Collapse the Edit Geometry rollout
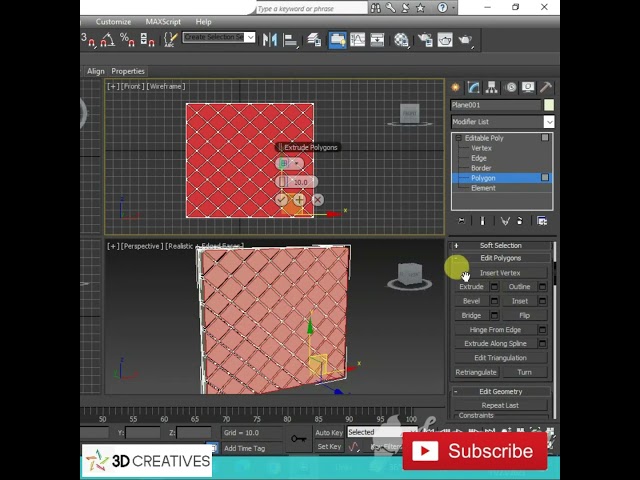 [501, 391]
